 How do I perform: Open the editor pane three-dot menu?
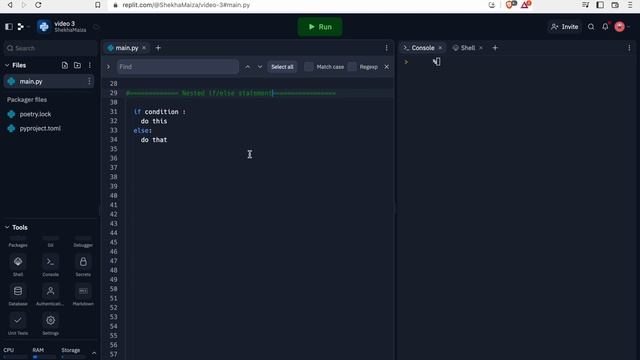coord(387,48)
